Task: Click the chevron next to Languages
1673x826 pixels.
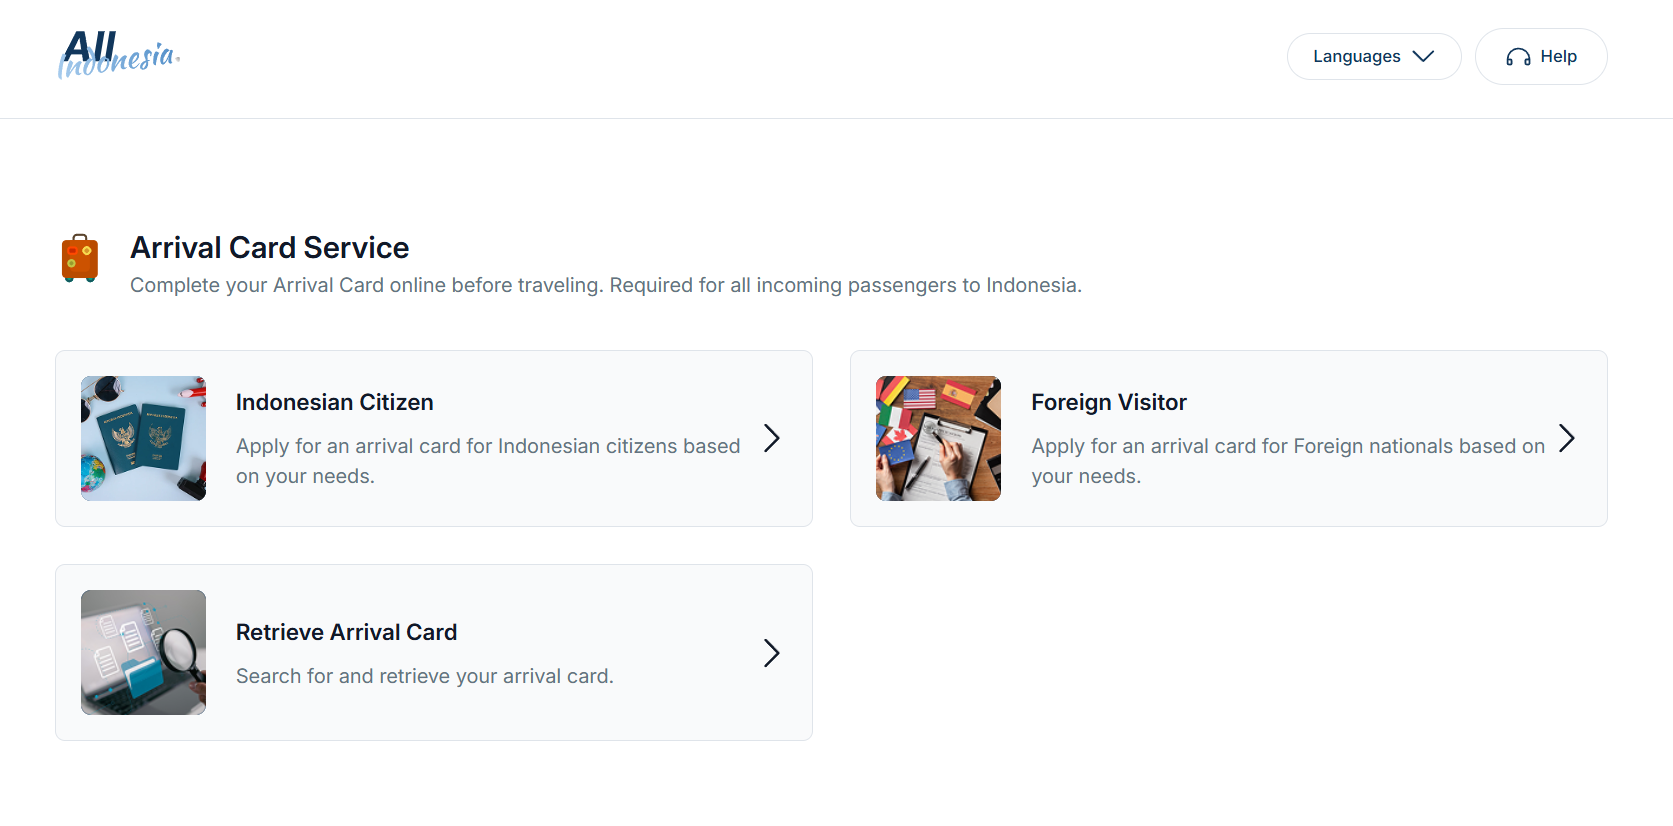Action: click(1425, 57)
